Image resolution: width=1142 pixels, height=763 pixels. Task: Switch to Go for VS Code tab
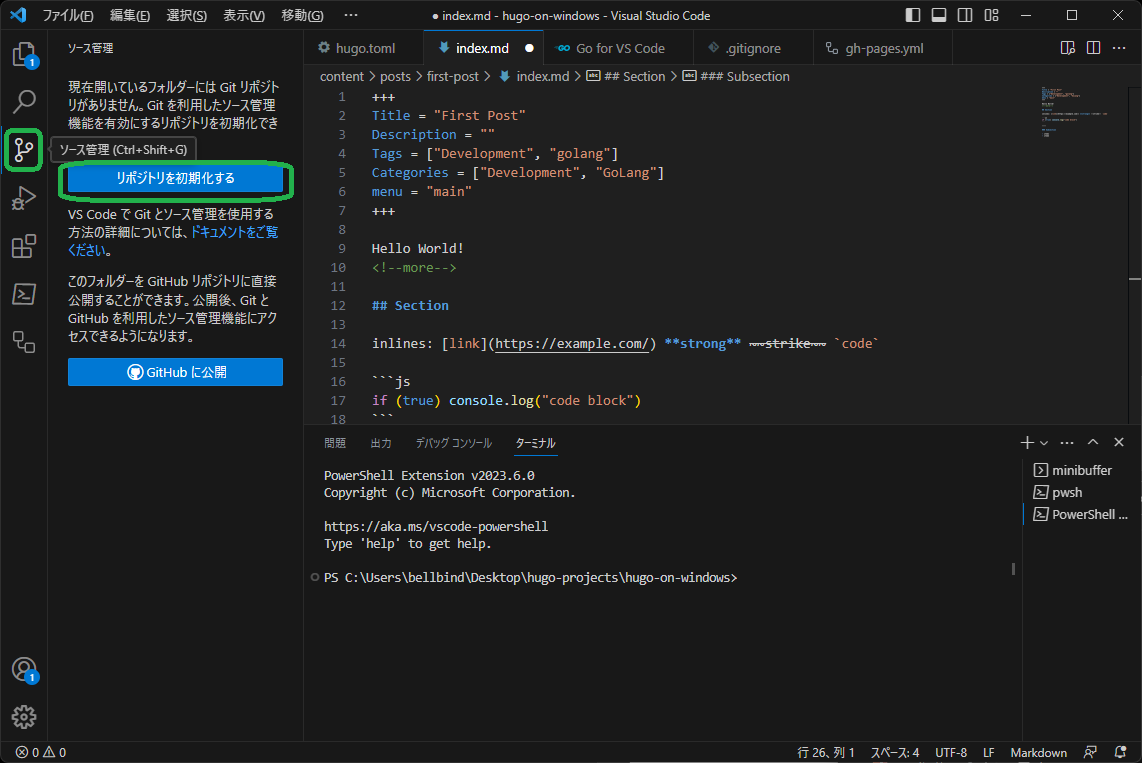click(620, 48)
